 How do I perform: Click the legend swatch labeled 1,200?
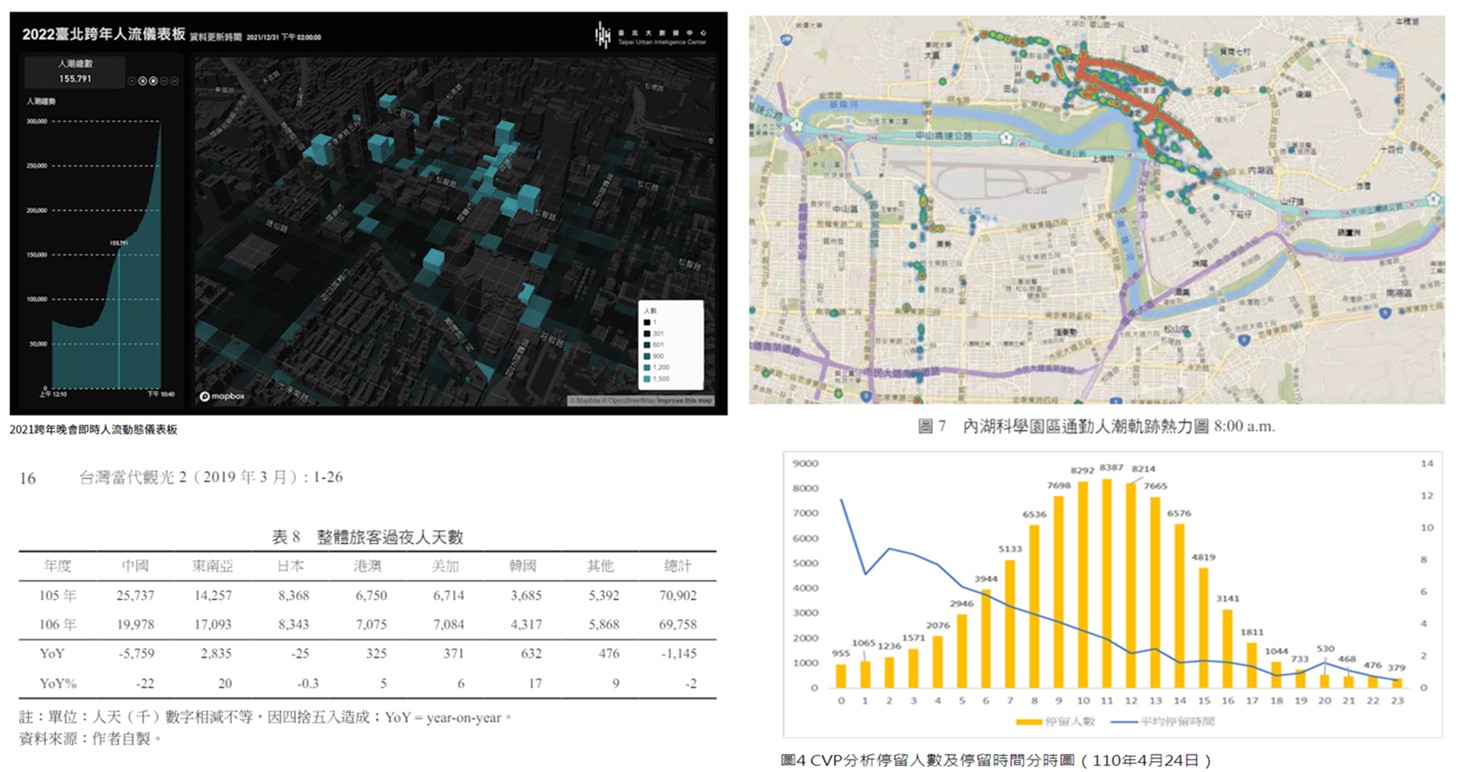coord(649,369)
